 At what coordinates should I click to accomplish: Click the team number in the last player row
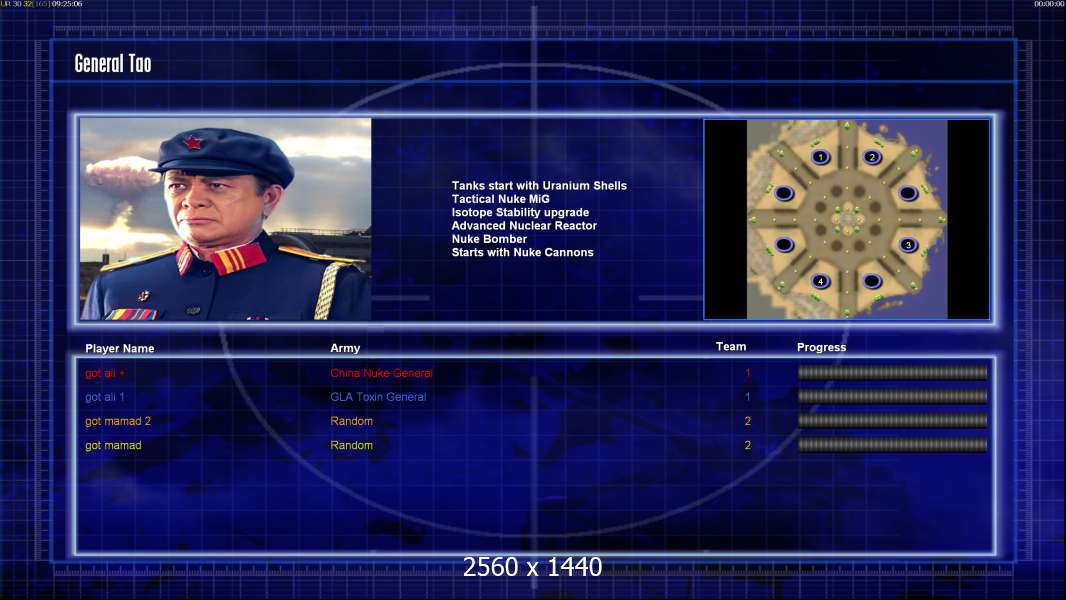(x=748, y=446)
